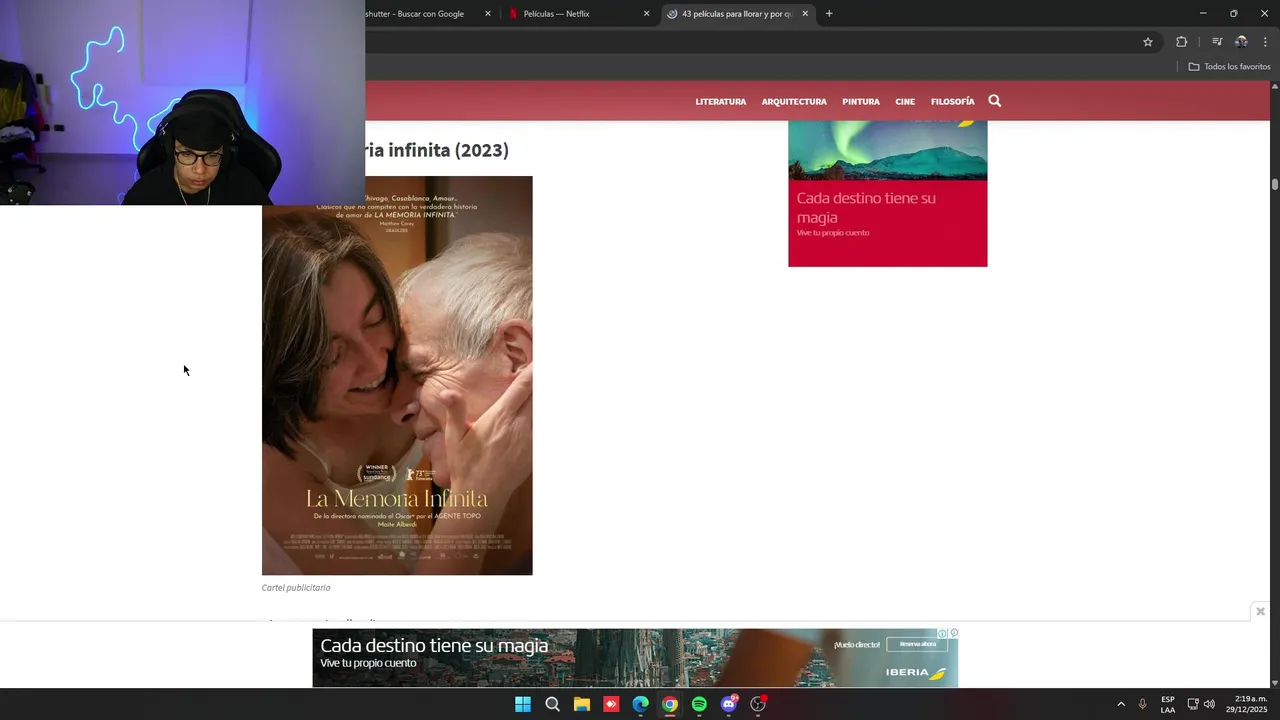The width and height of the screenshot is (1280, 720).
Task: Click the banner ad's small close X icon
Action: point(954,633)
